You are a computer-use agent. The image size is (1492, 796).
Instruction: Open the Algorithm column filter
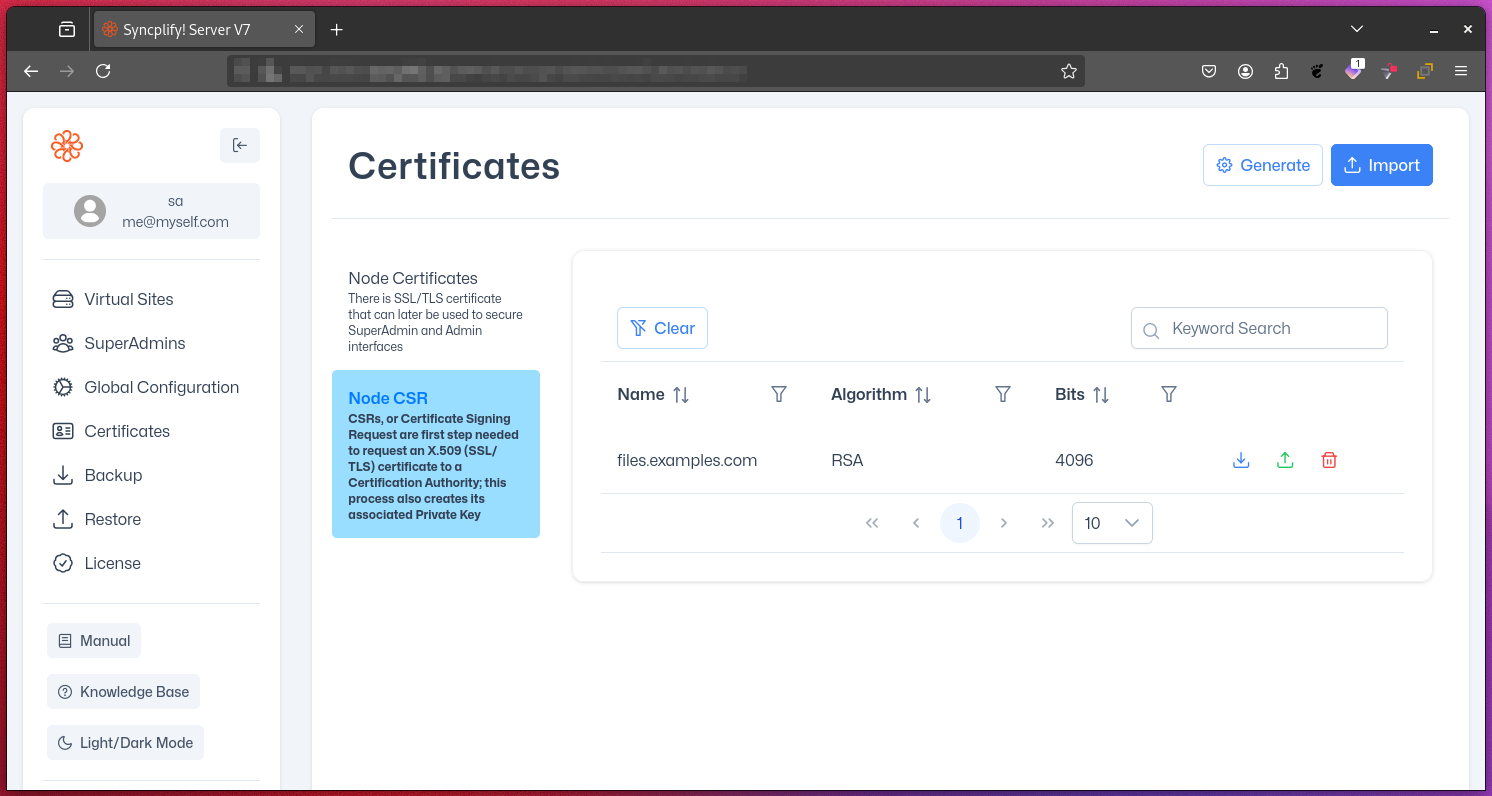point(1003,394)
